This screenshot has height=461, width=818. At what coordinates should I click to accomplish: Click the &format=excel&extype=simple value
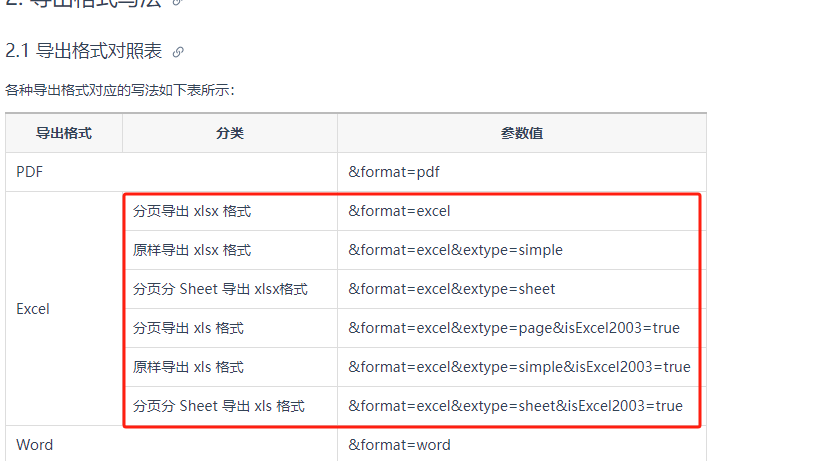(455, 250)
